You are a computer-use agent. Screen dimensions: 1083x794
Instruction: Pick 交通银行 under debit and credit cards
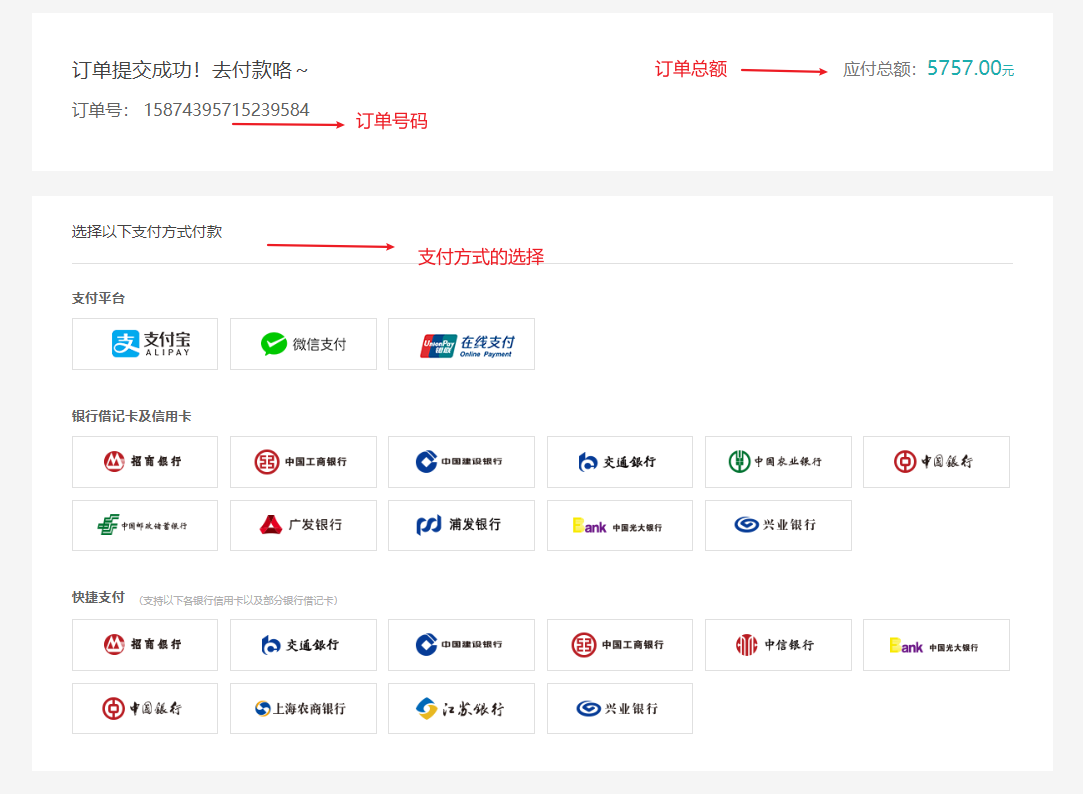pos(620,462)
